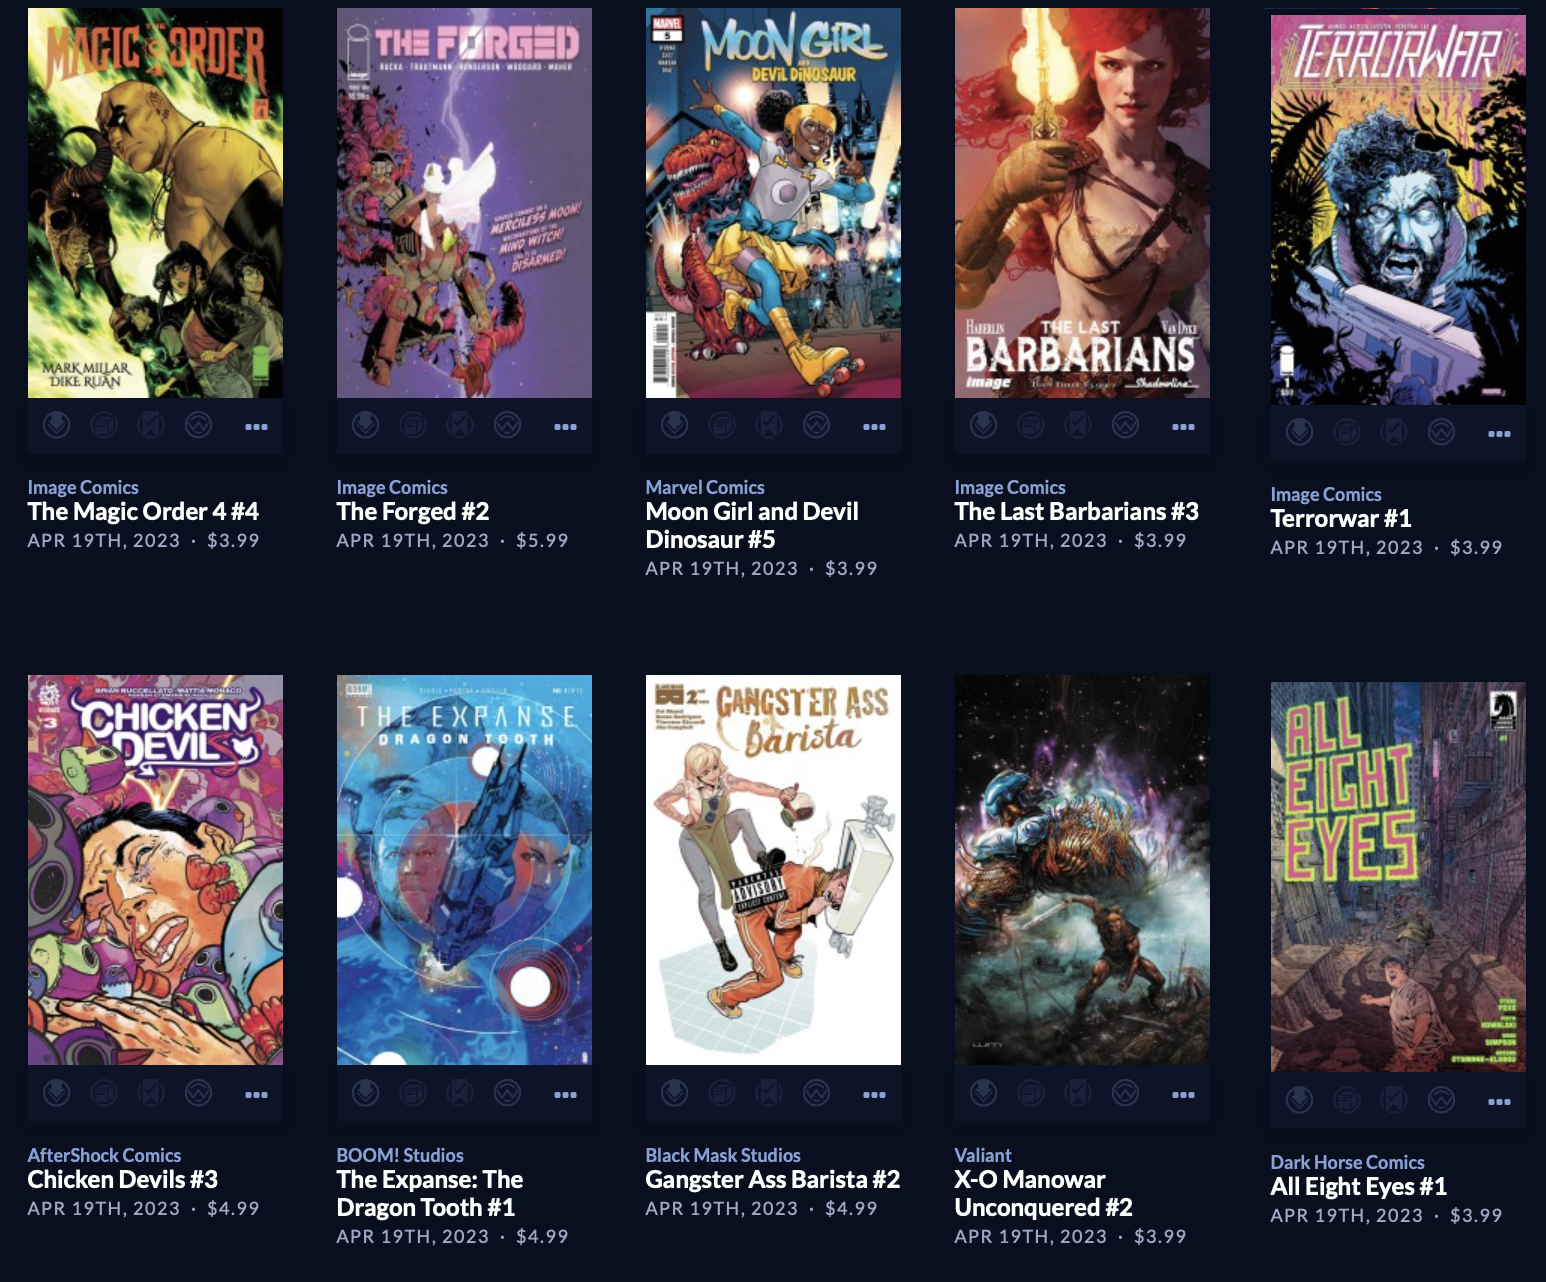1546x1282 pixels.
Task: Add The Magic Order 4 #4 to pull list
Action: pyautogui.click(x=57, y=426)
